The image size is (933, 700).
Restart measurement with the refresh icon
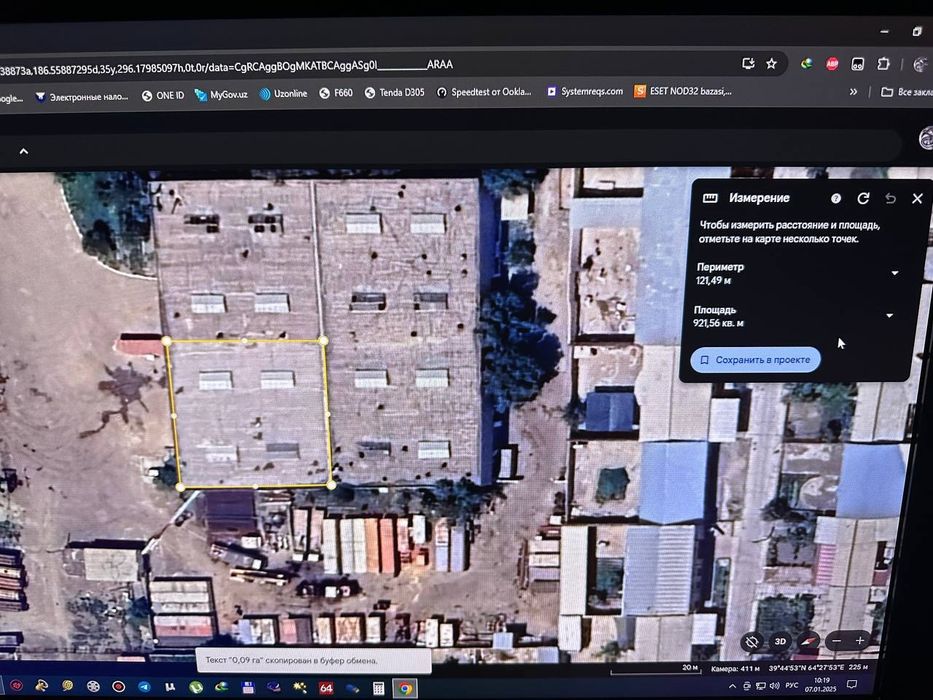[x=863, y=198]
